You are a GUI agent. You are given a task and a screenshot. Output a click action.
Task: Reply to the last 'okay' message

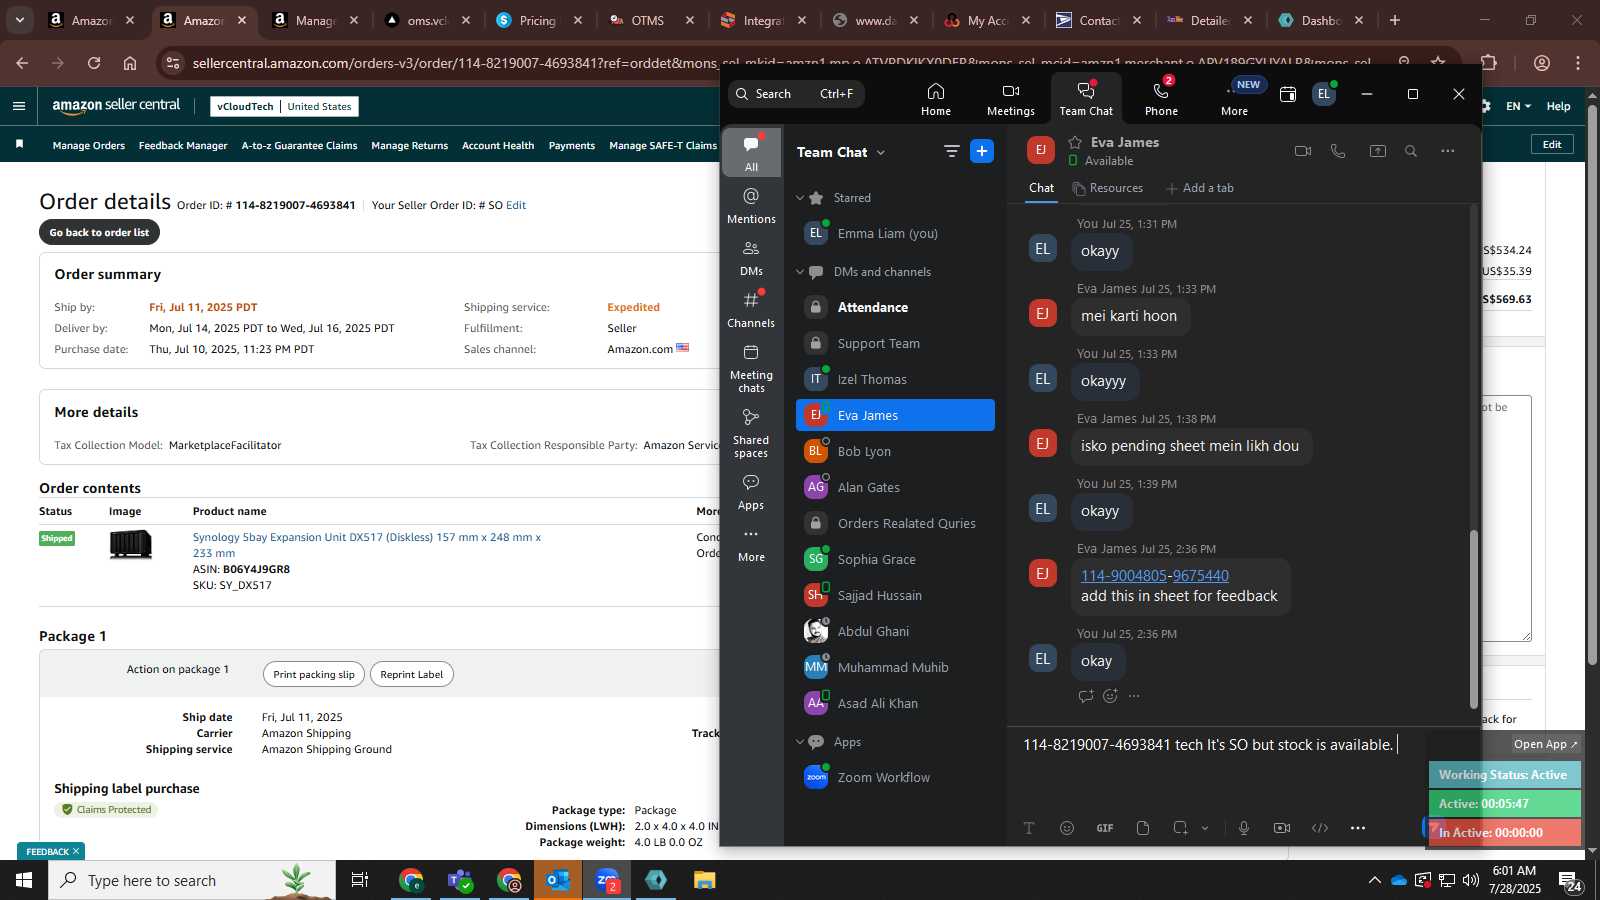pyautogui.click(x=1086, y=696)
